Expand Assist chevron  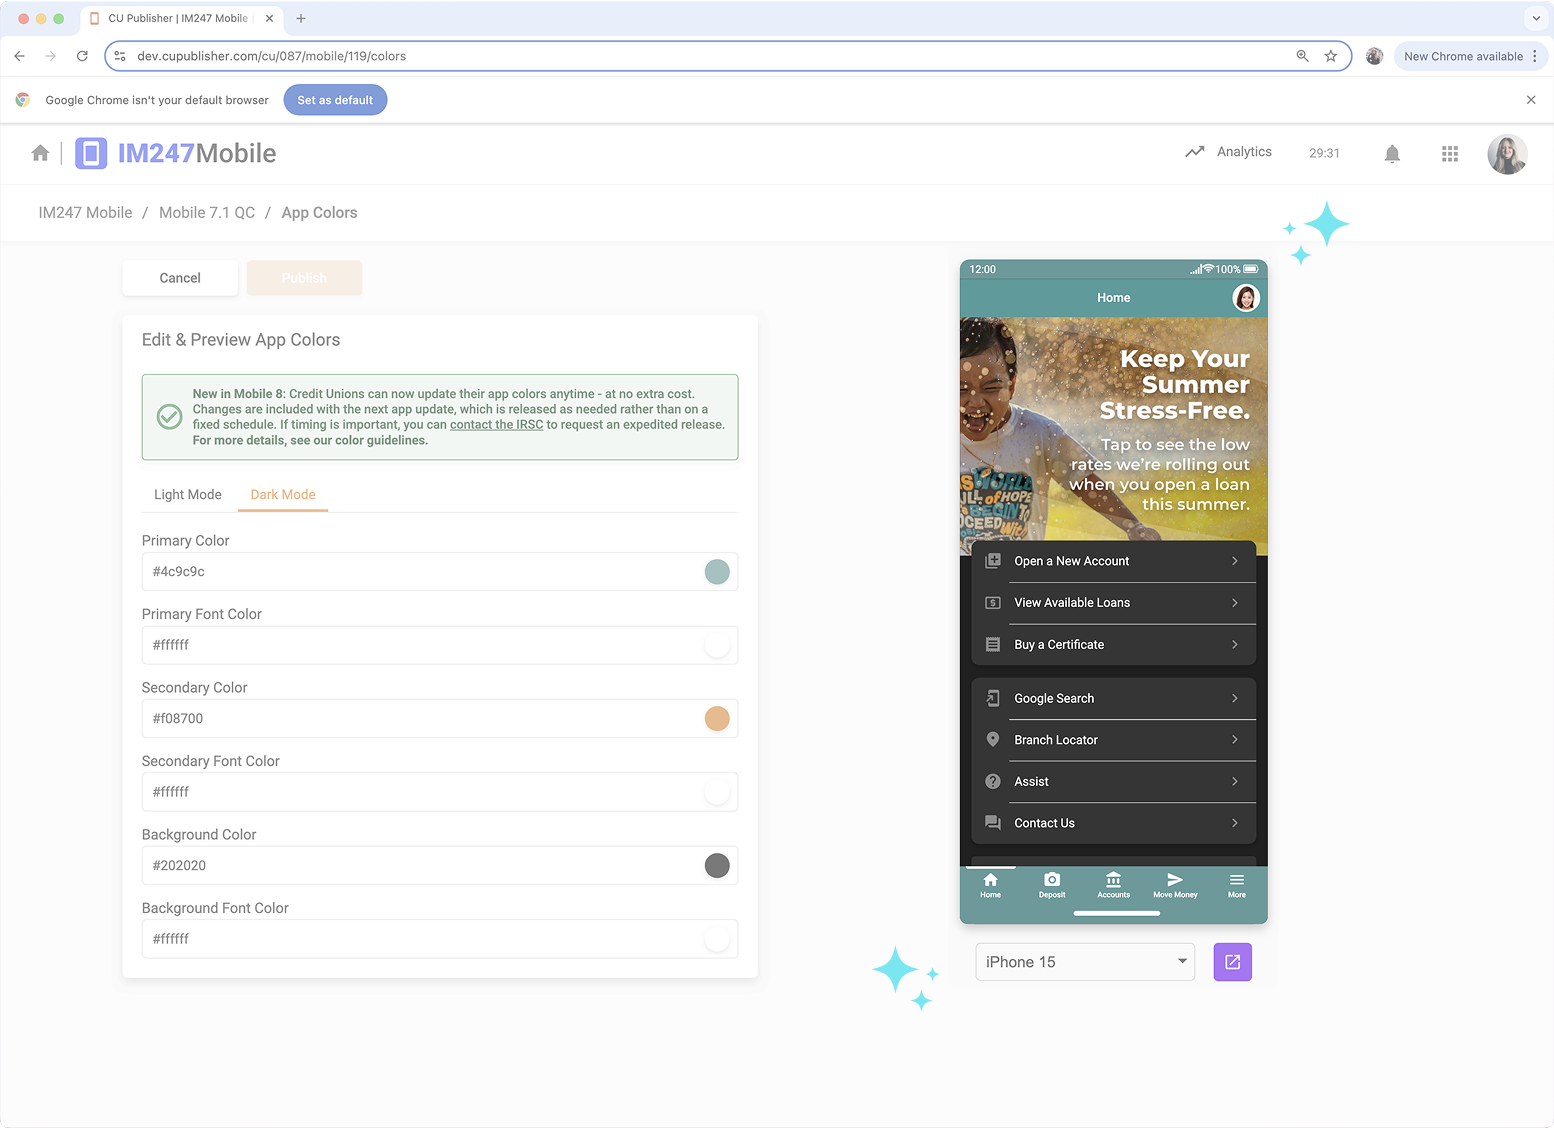1235,782
